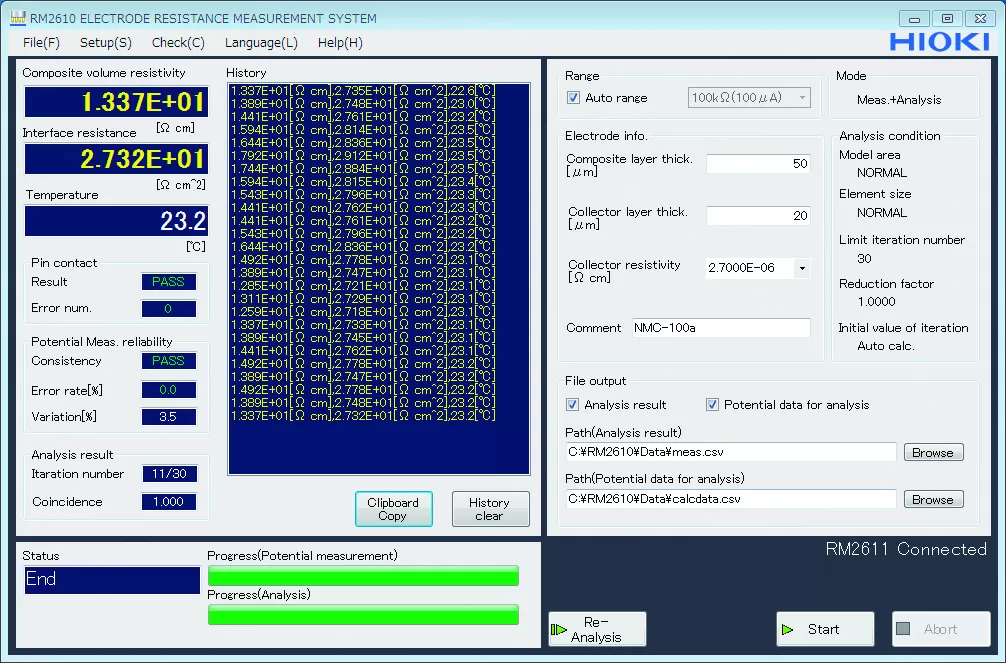Click the Comment field containing NMC-100a
Viewport: 1006px width, 663px height.
coord(720,328)
